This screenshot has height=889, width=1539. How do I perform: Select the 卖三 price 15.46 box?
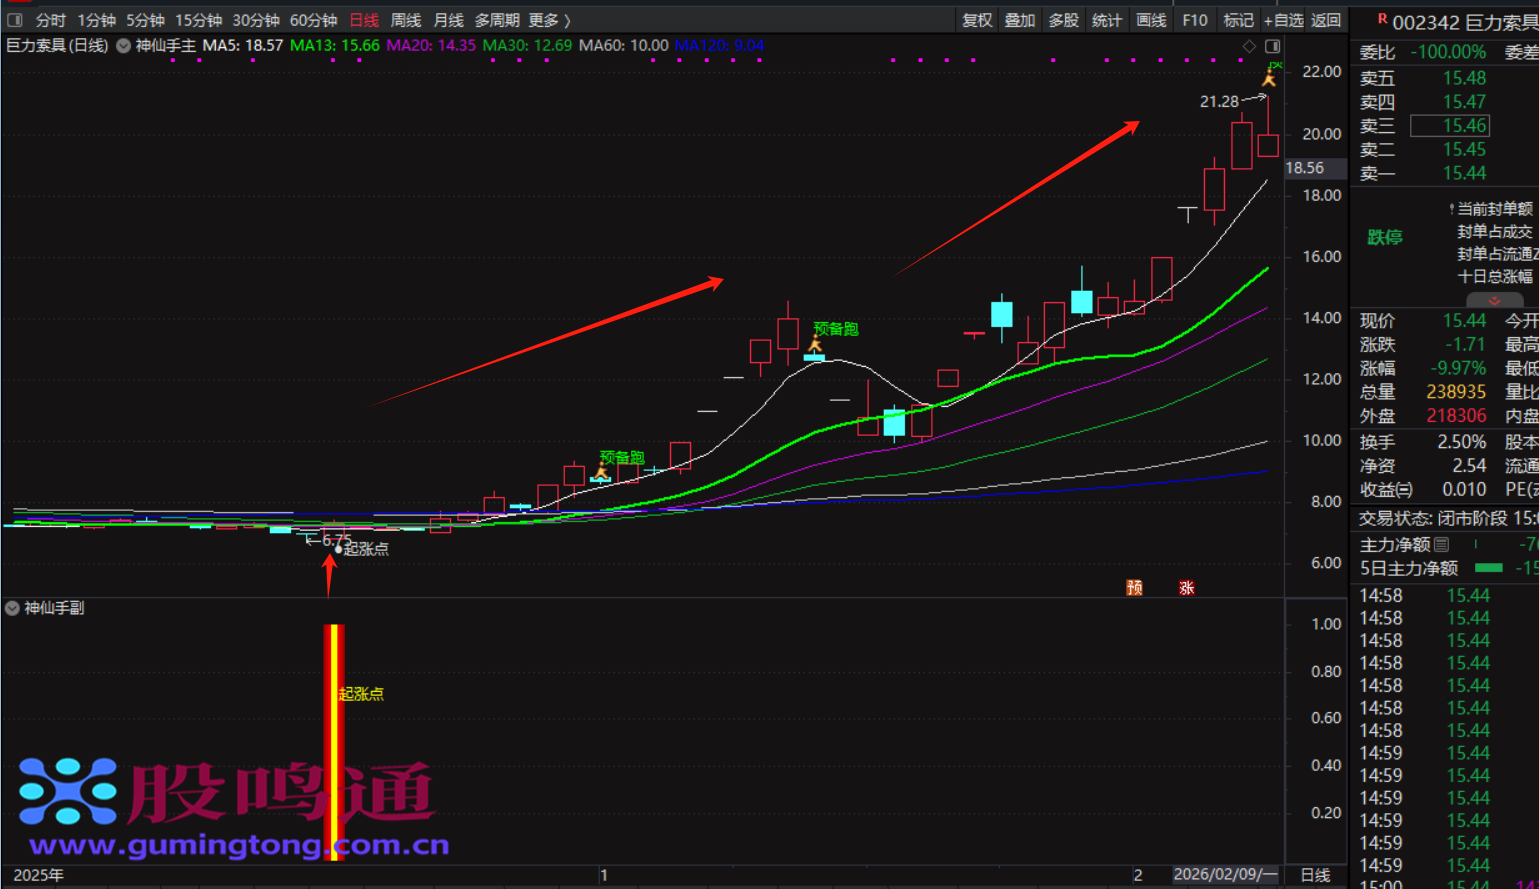click(1449, 126)
